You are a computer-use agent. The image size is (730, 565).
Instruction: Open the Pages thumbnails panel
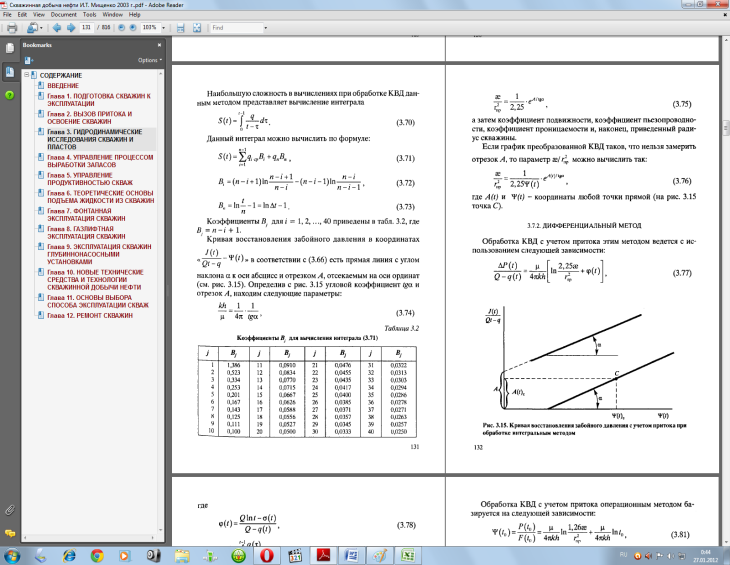(x=9, y=48)
